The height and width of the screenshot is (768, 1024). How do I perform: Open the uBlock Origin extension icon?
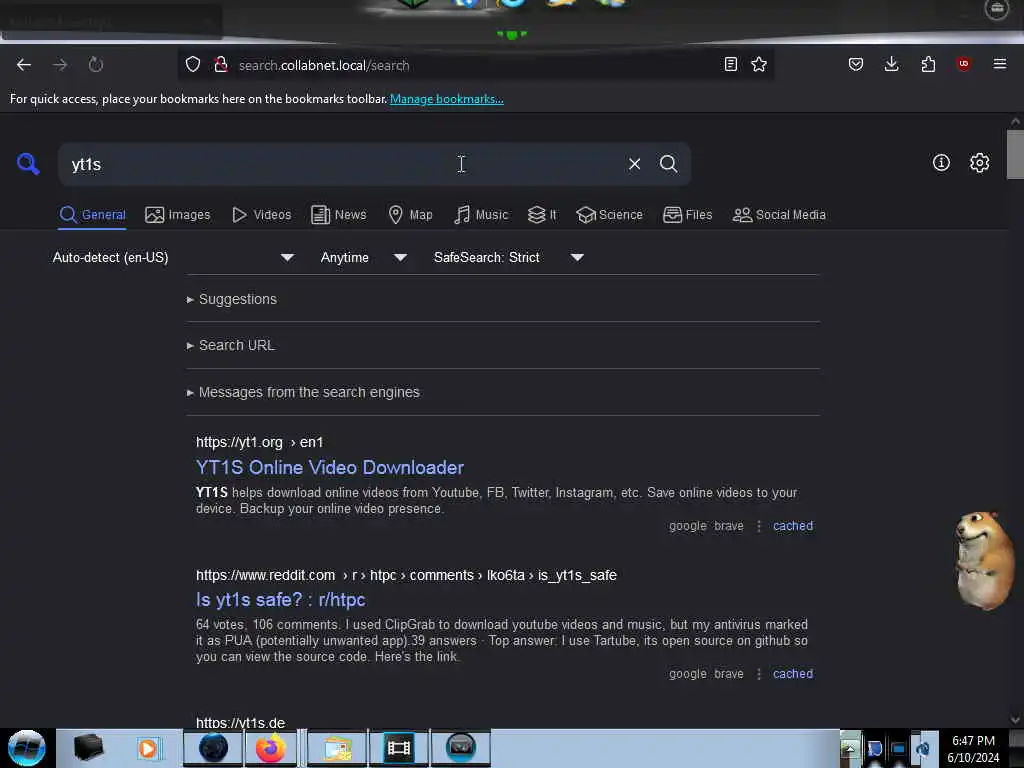click(963, 64)
